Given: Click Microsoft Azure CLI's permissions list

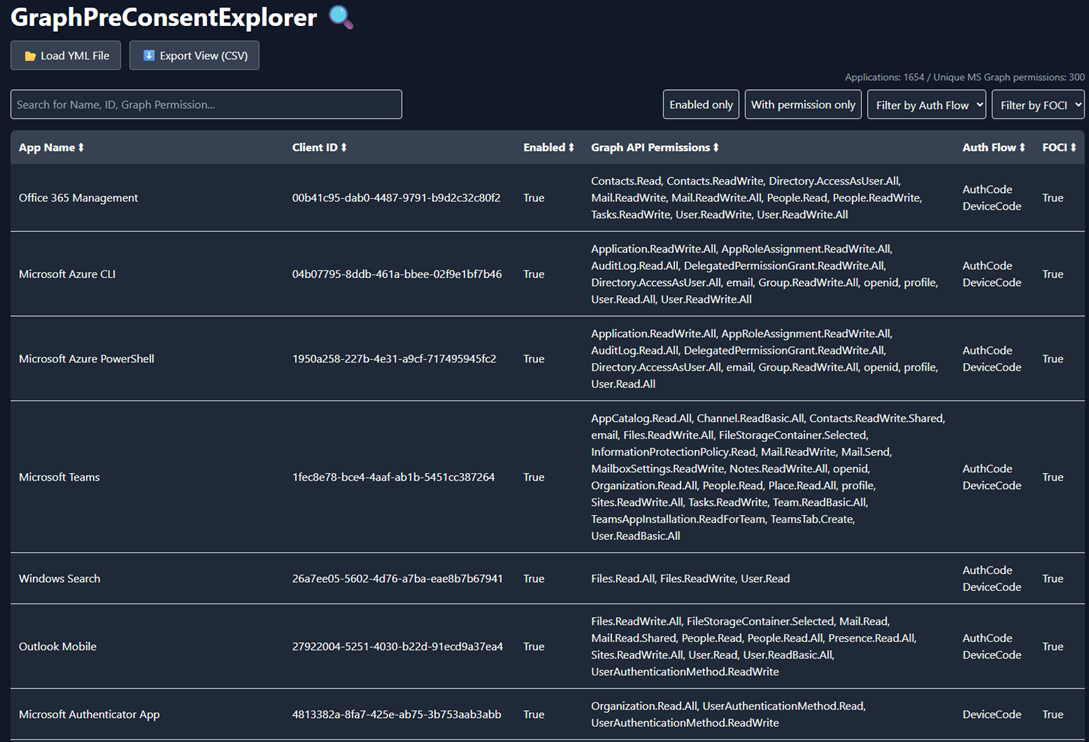Looking at the screenshot, I should pos(765,274).
